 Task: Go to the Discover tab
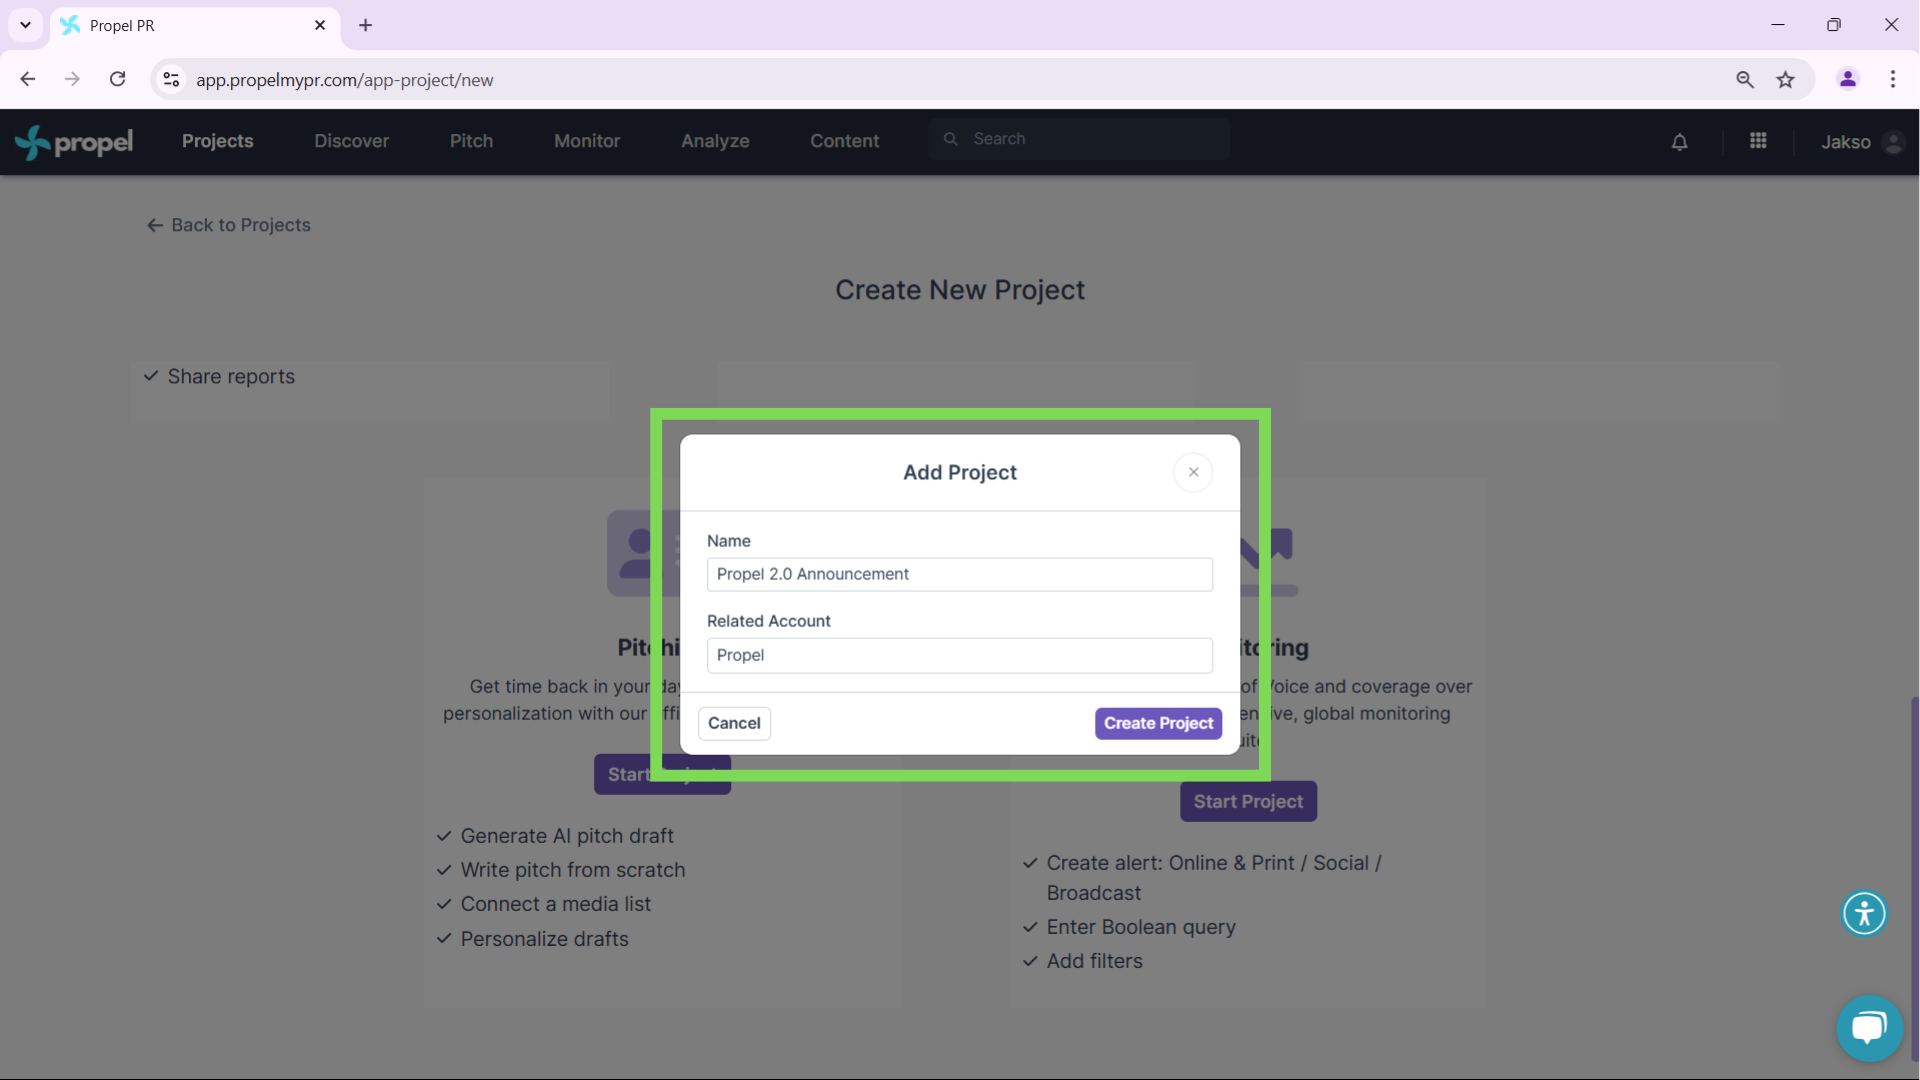click(x=351, y=141)
